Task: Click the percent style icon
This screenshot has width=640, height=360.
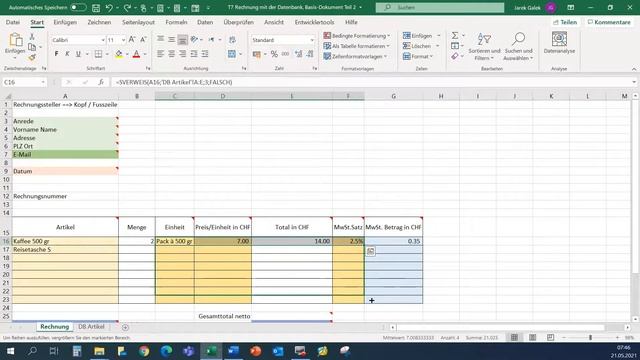Action: [x=274, y=54]
